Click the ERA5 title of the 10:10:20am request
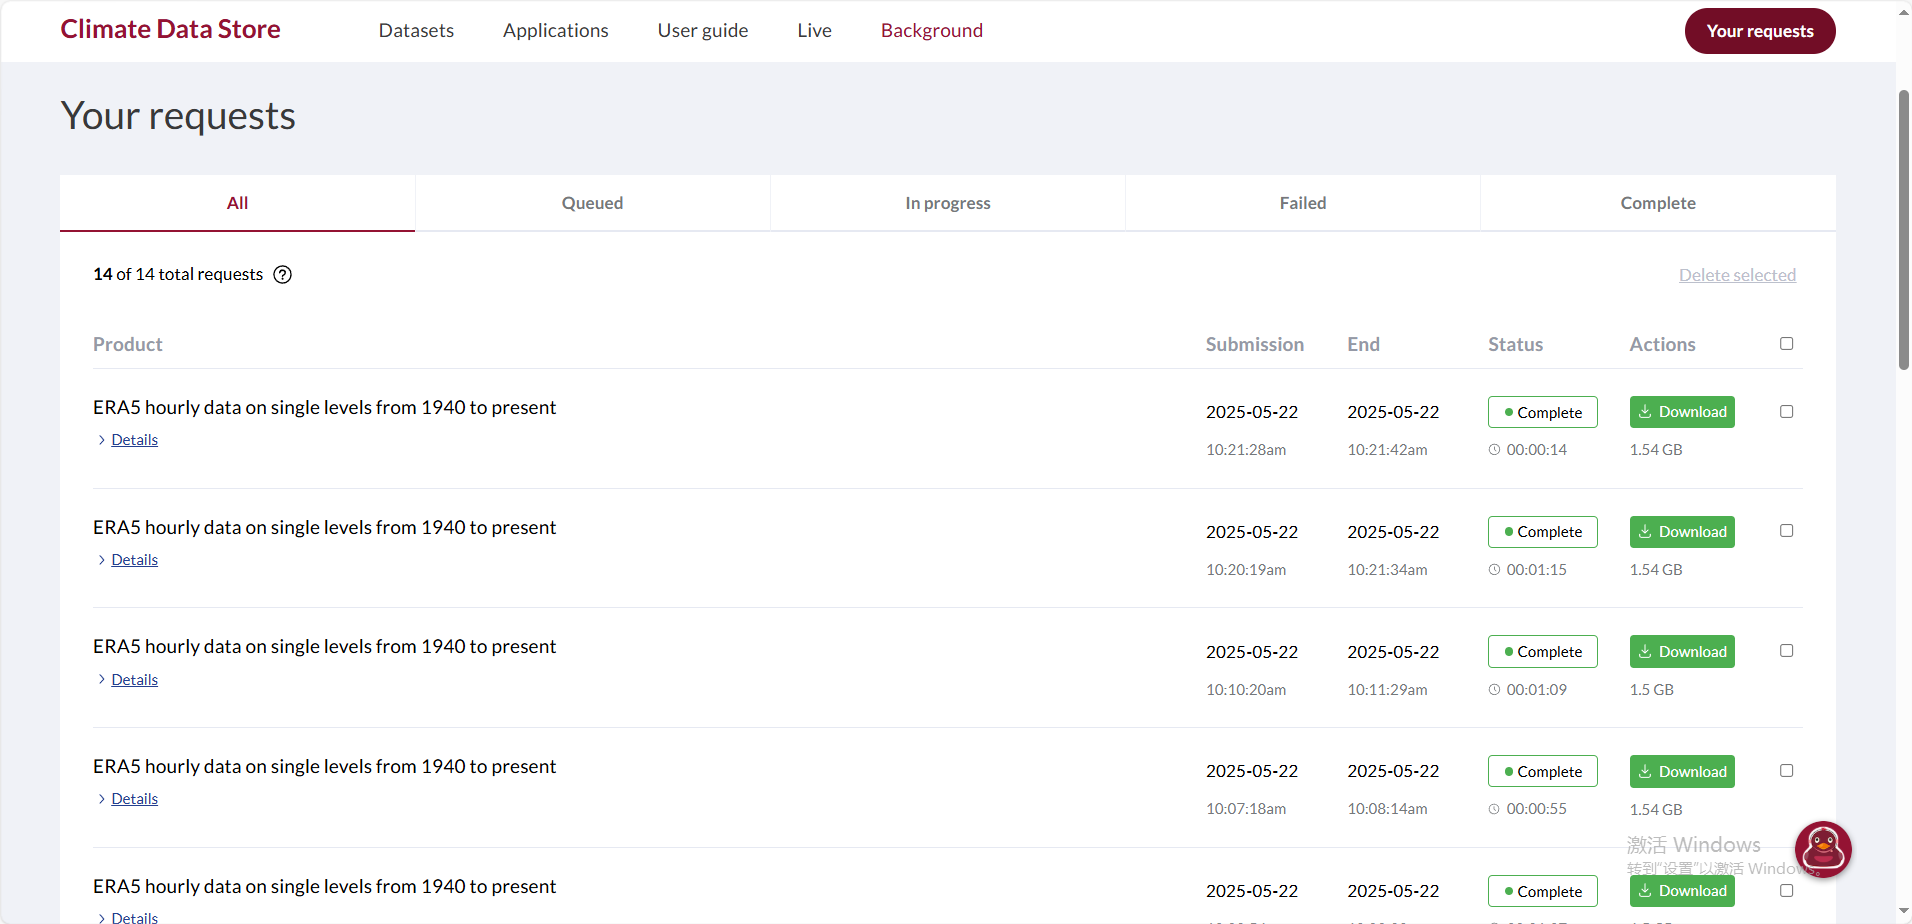Screen dimensions: 1912x924 324,647
